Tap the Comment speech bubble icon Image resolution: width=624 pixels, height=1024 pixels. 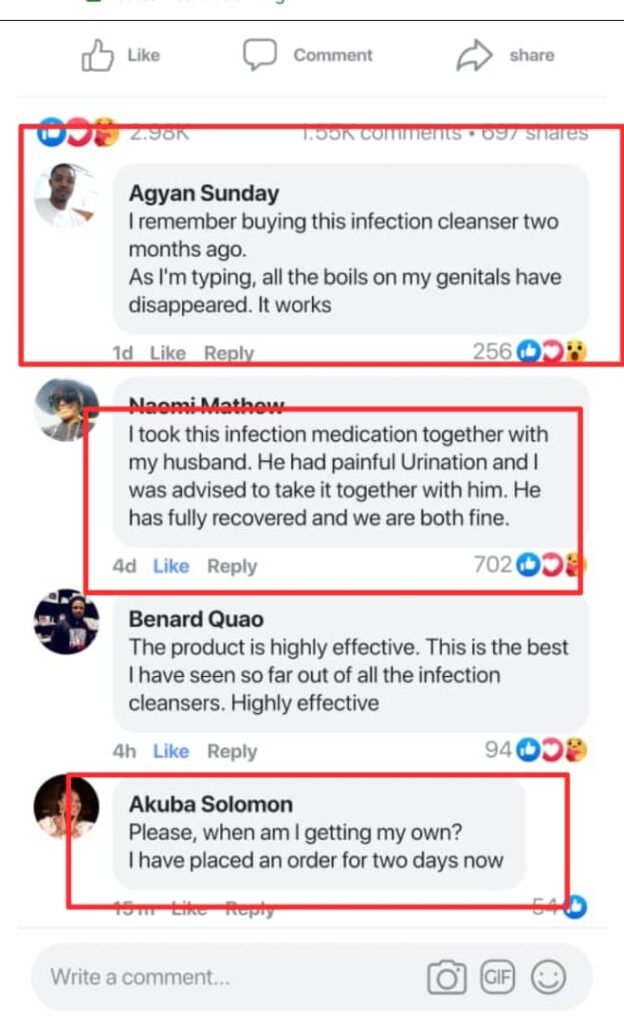[260, 55]
